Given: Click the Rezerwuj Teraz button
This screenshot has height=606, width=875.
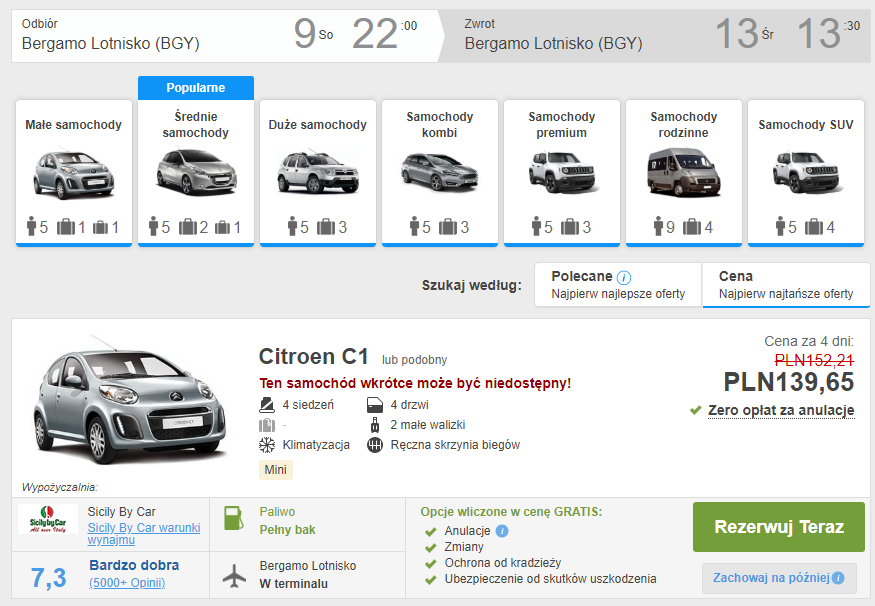Looking at the screenshot, I should (x=778, y=527).
